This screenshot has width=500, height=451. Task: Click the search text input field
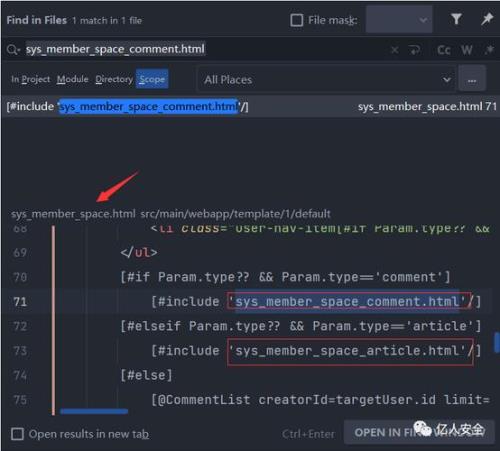[x=207, y=49]
